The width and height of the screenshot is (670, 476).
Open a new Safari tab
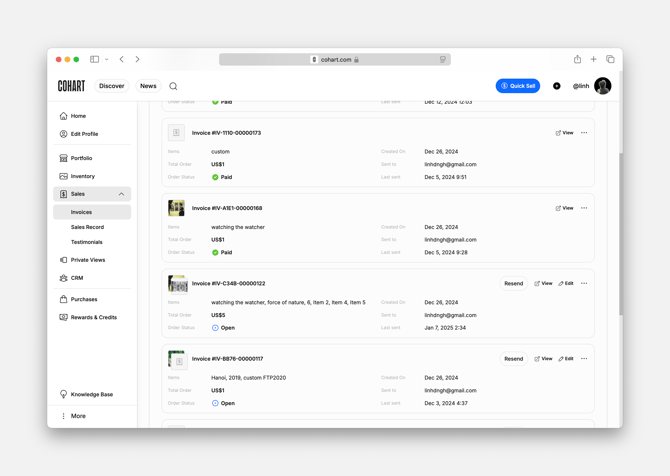[594, 59]
